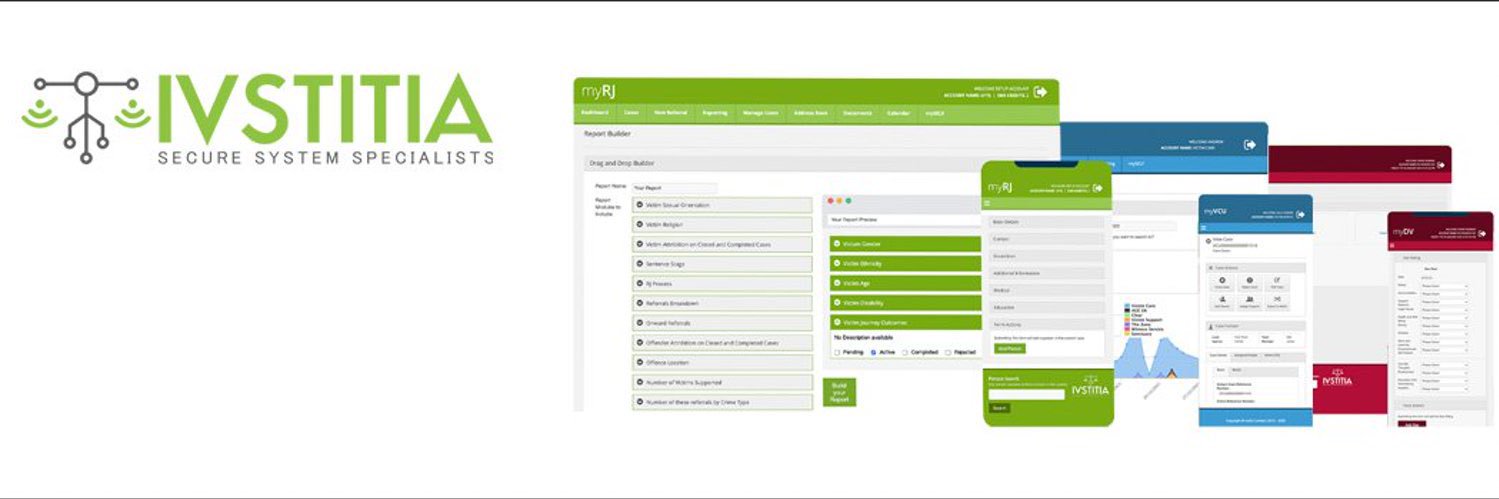Screen dimensions: 1499x499
Task: Open the Reporting tab in myRJ
Action: (x=714, y=113)
